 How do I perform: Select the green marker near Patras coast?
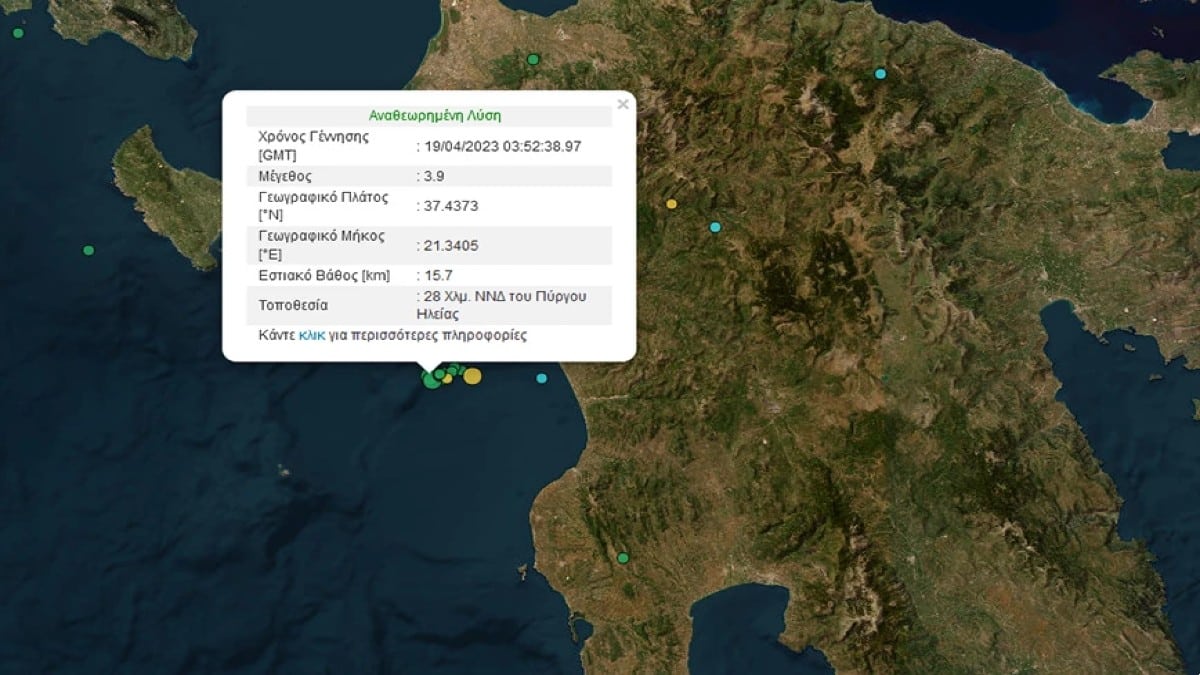click(533, 60)
